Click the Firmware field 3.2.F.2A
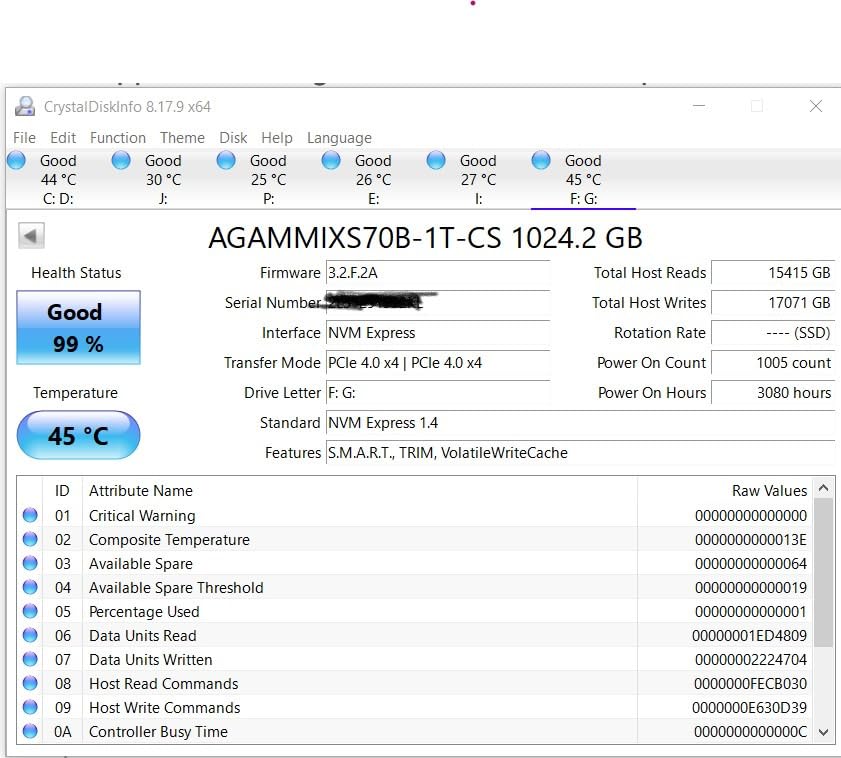Screen dimensions: 841x758 (x=438, y=273)
